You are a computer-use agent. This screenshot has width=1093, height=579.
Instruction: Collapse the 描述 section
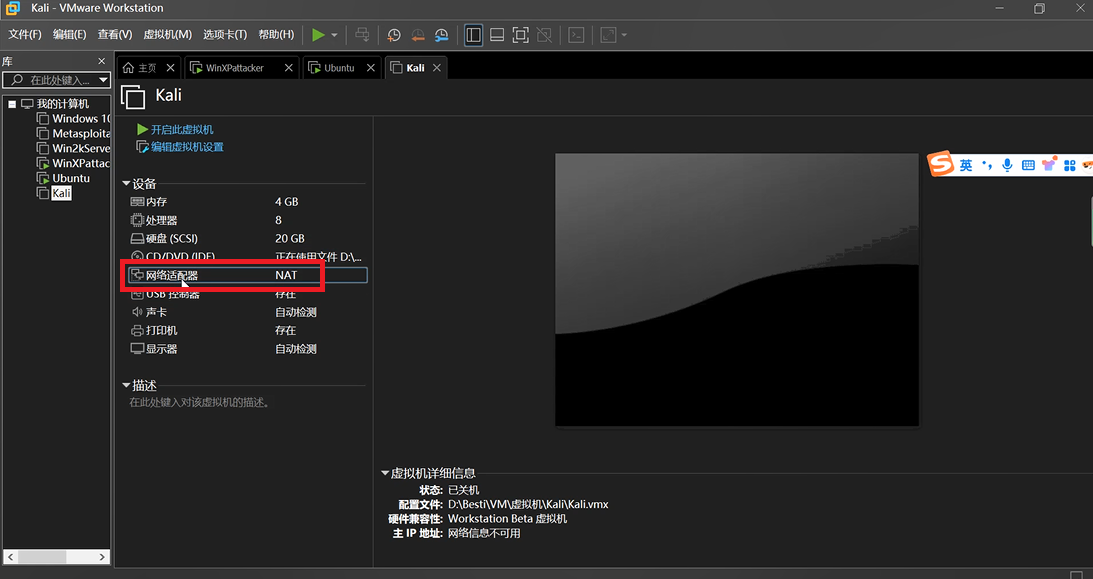(x=126, y=385)
